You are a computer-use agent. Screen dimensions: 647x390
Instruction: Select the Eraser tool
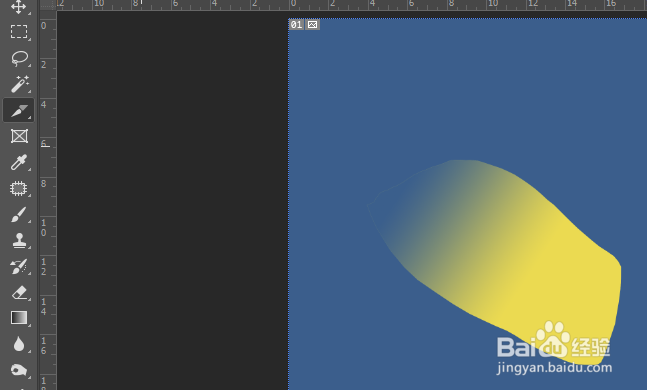[19, 293]
